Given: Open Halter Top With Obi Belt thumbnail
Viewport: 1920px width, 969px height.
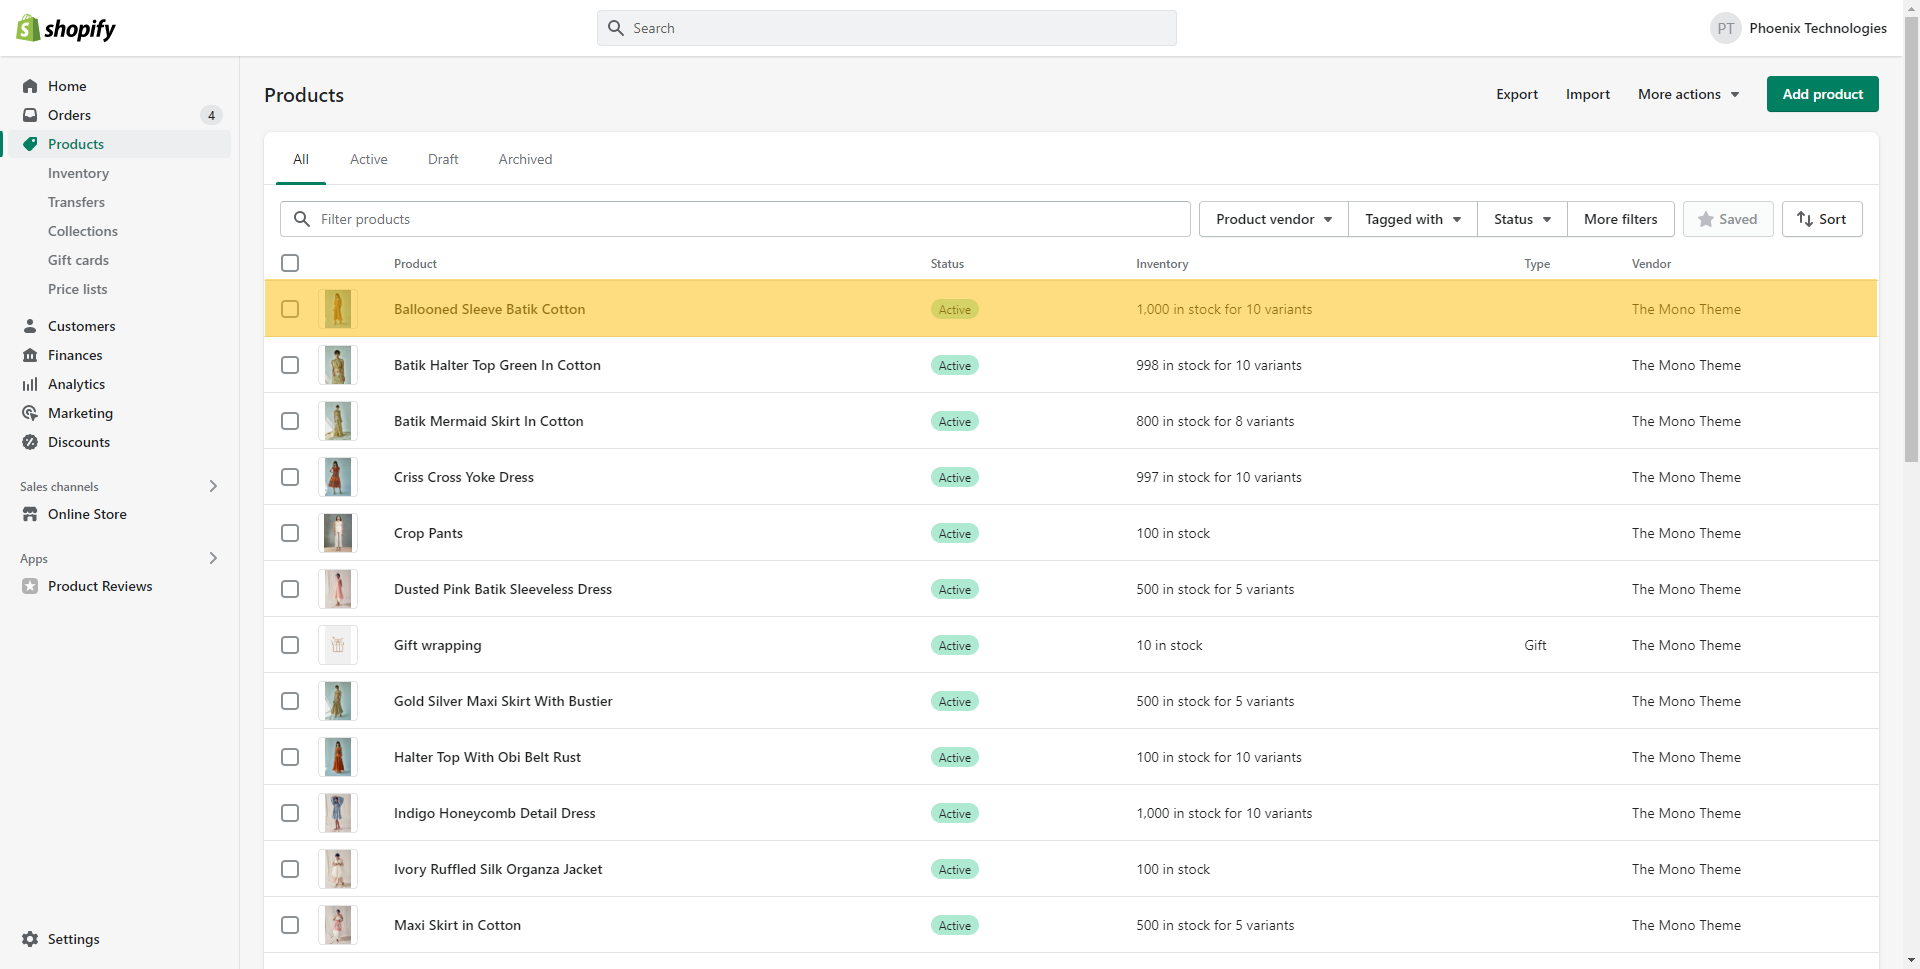Looking at the screenshot, I should 338,757.
